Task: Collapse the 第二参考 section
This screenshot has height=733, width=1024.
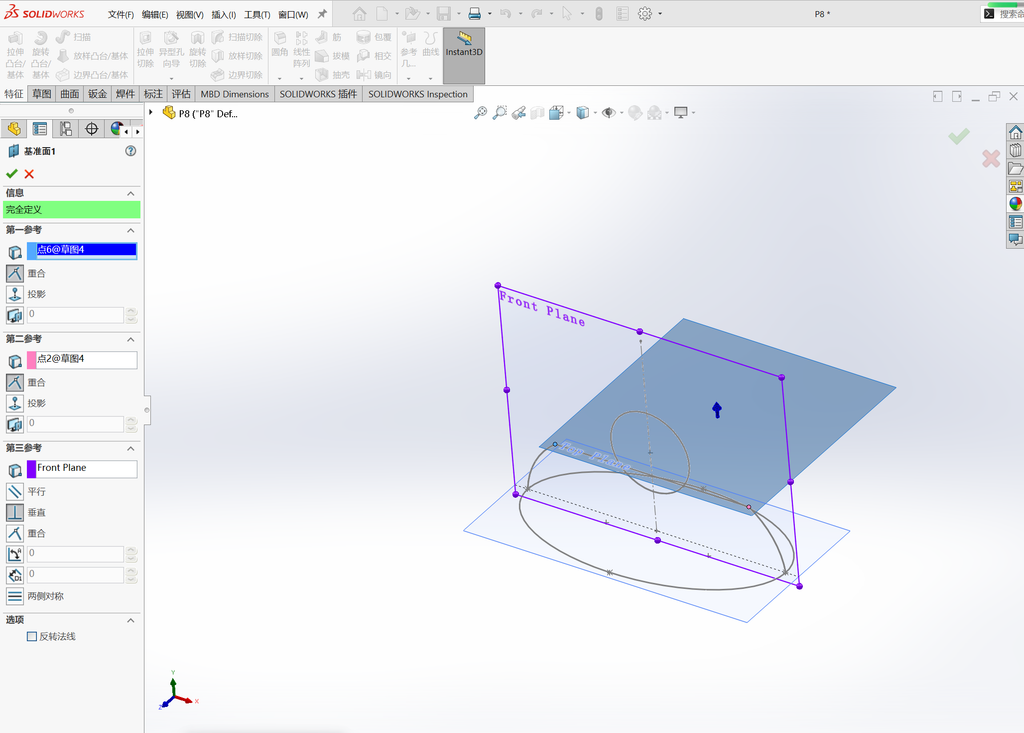Action: 131,339
